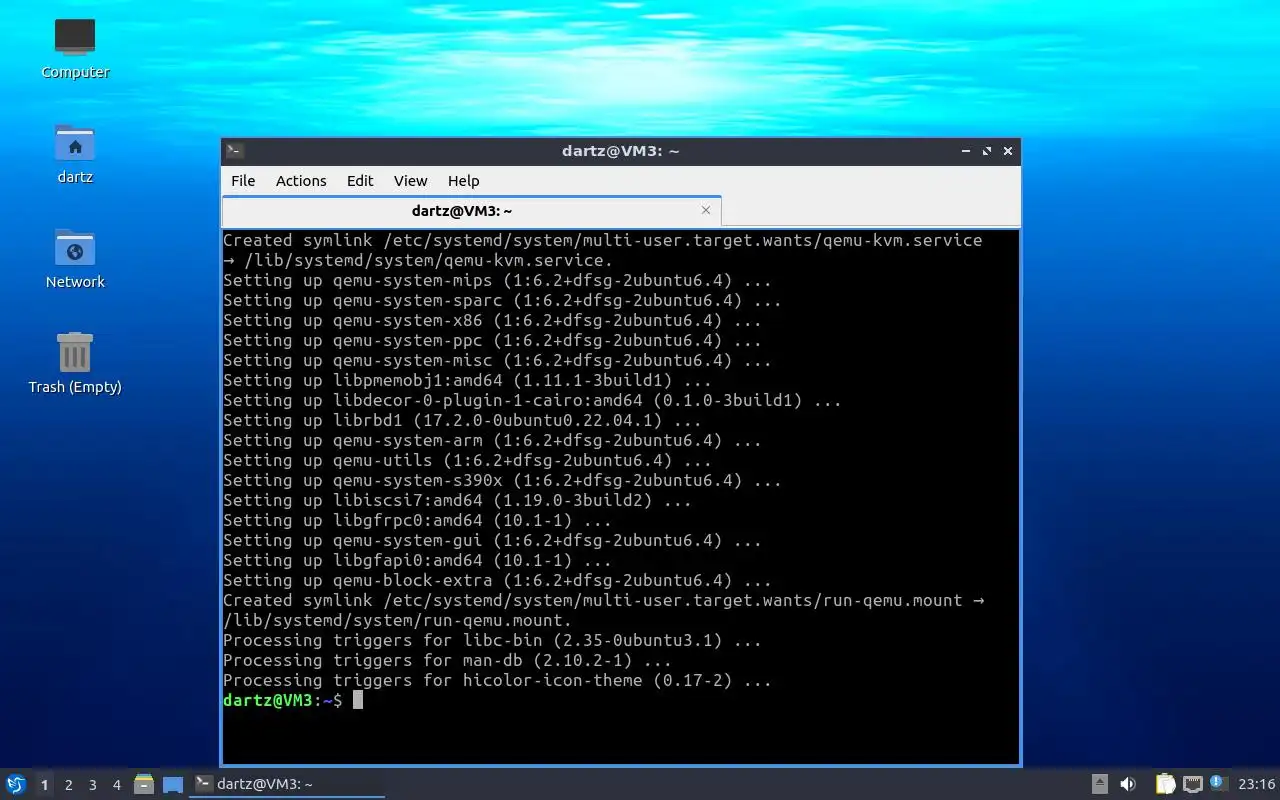The width and height of the screenshot is (1280, 800).
Task: Select the dartz home folder icon
Action: [75, 153]
